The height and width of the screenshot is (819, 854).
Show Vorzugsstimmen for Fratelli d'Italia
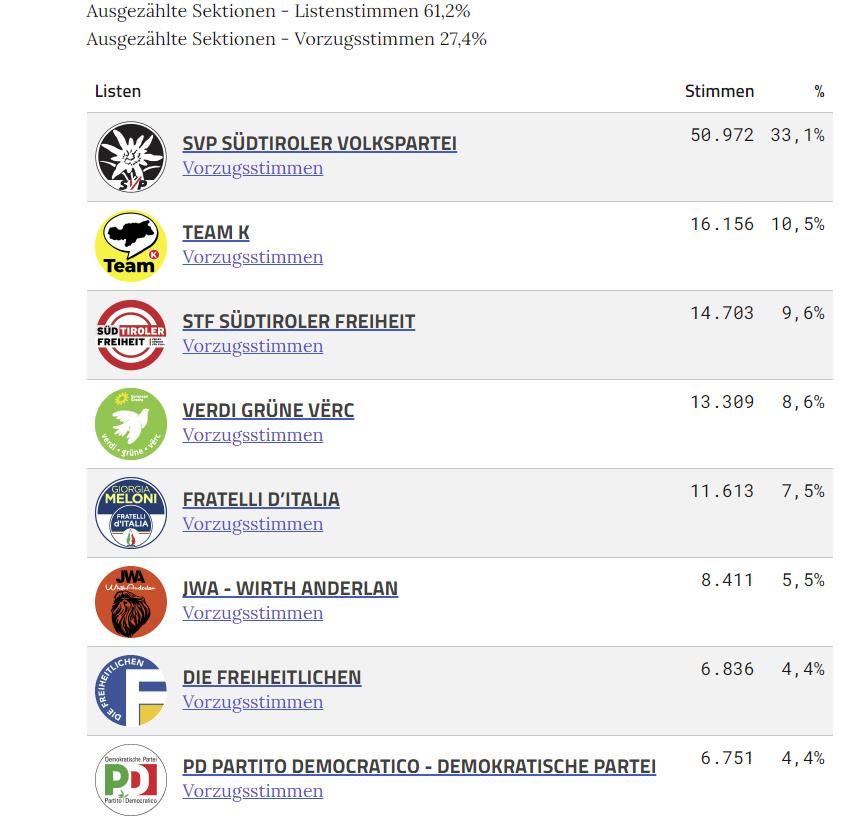coord(253,524)
